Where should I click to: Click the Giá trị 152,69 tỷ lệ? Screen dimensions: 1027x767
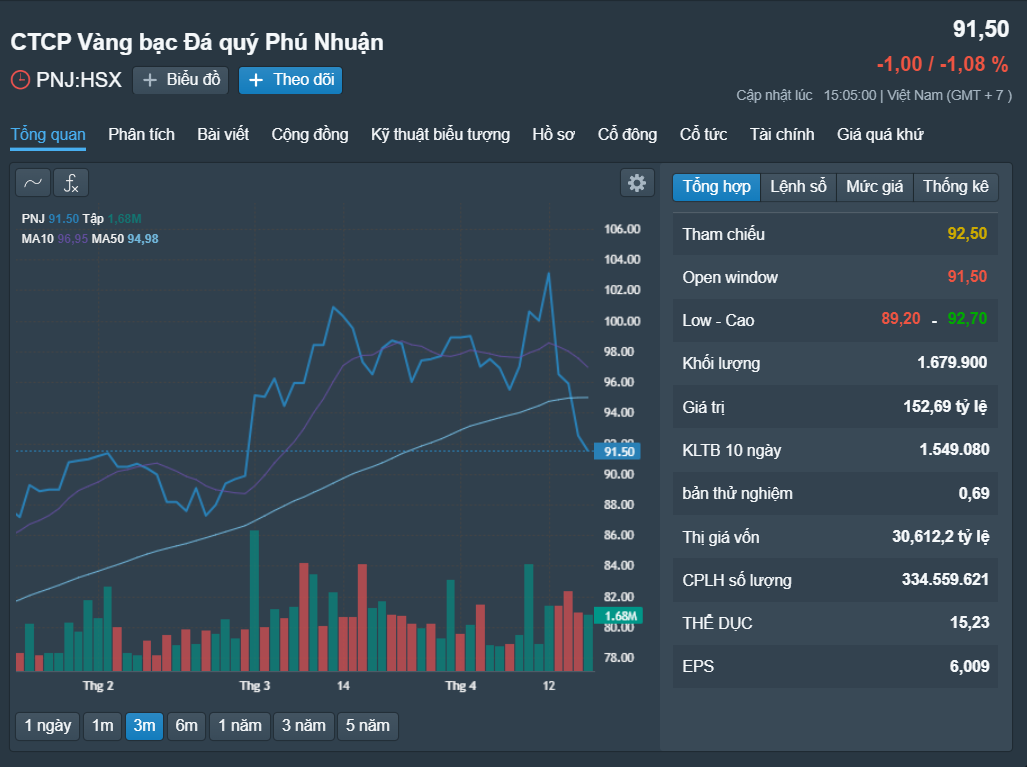click(x=946, y=407)
